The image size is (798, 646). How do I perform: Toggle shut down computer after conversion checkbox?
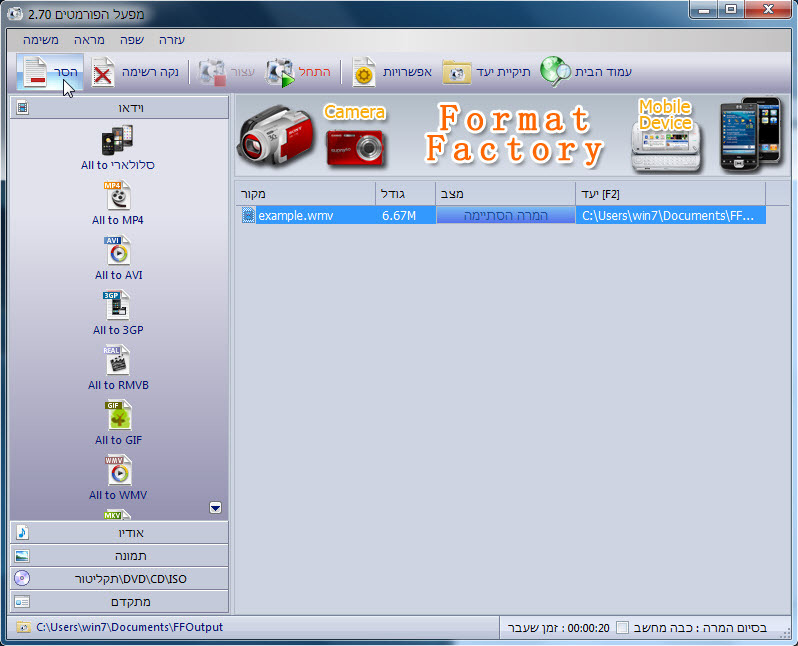click(622, 627)
